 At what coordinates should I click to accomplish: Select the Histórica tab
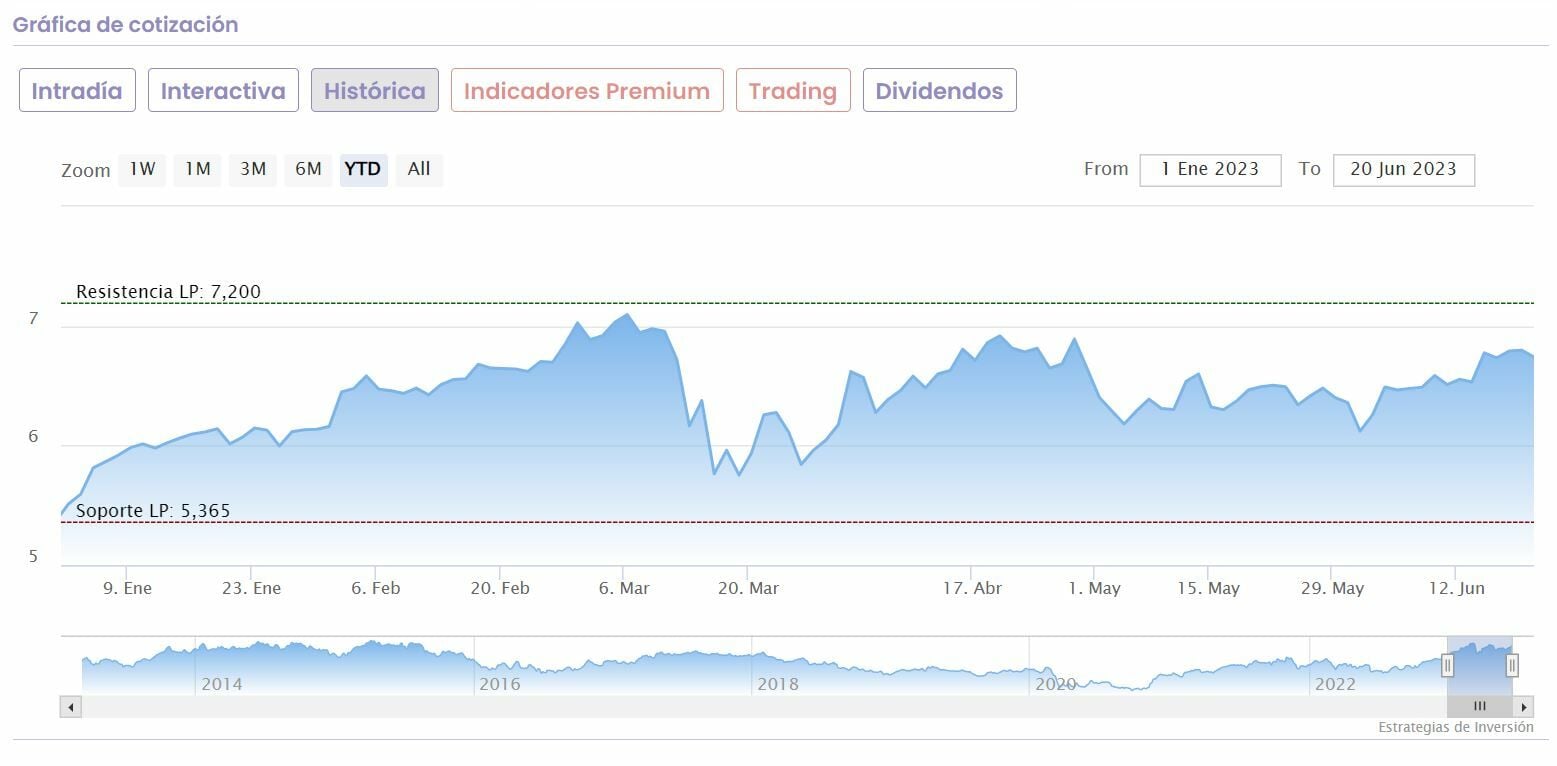tap(375, 91)
